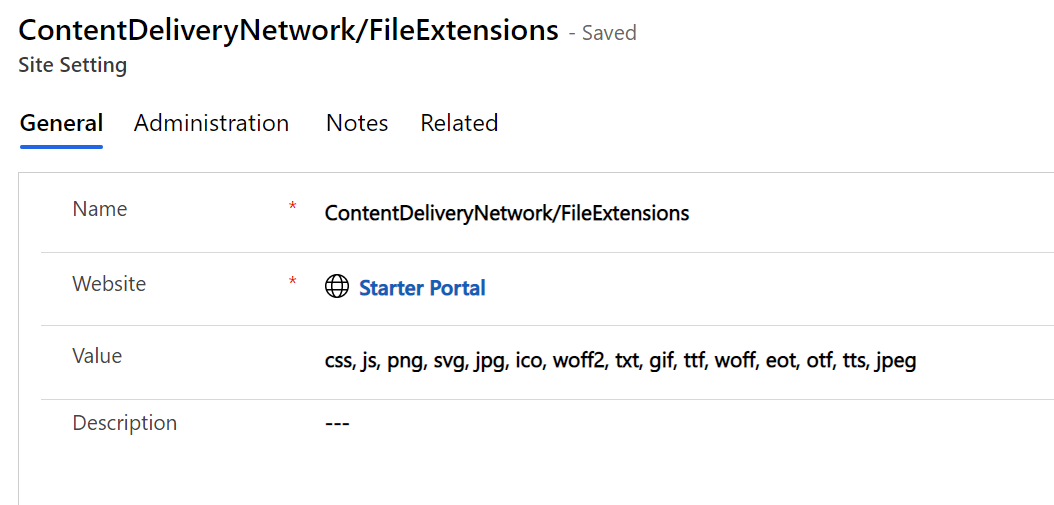The height and width of the screenshot is (505, 1054).
Task: Open the Starter Portal website link
Action: [422, 288]
